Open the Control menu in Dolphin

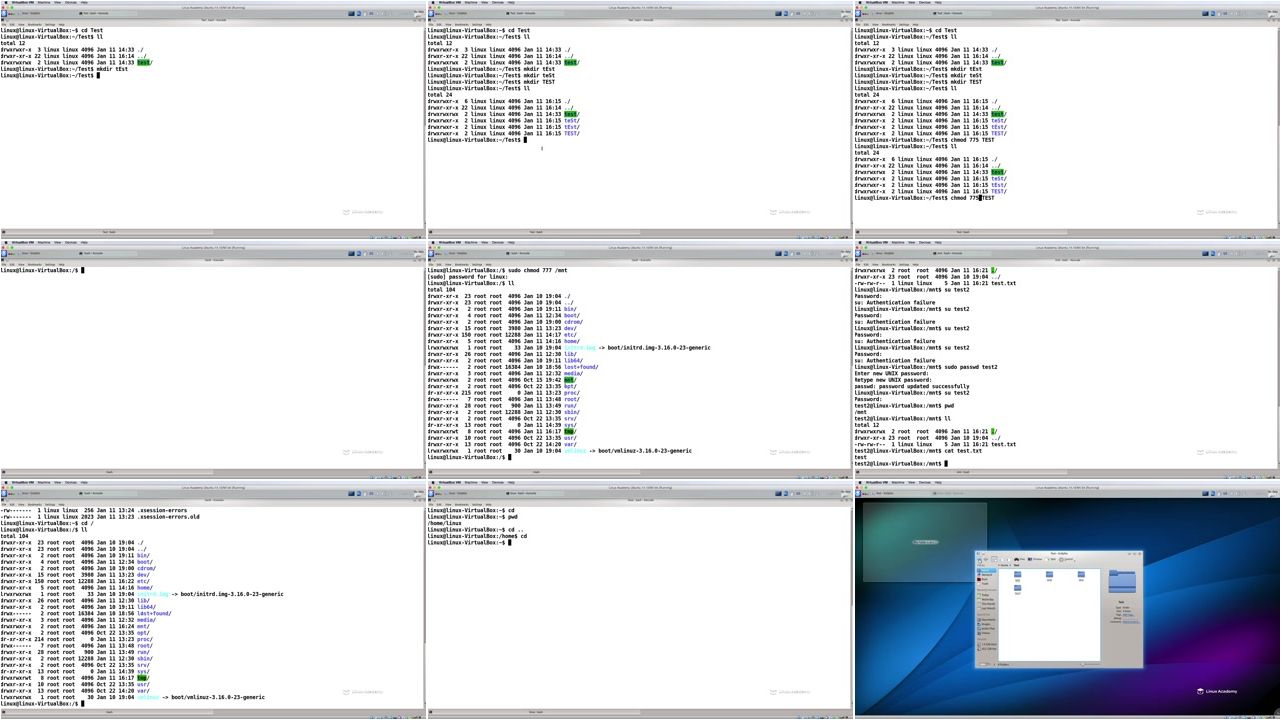tap(1066, 559)
